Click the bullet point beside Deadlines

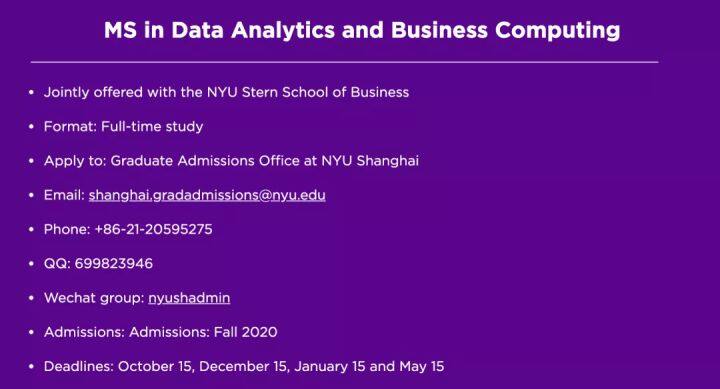point(31,366)
